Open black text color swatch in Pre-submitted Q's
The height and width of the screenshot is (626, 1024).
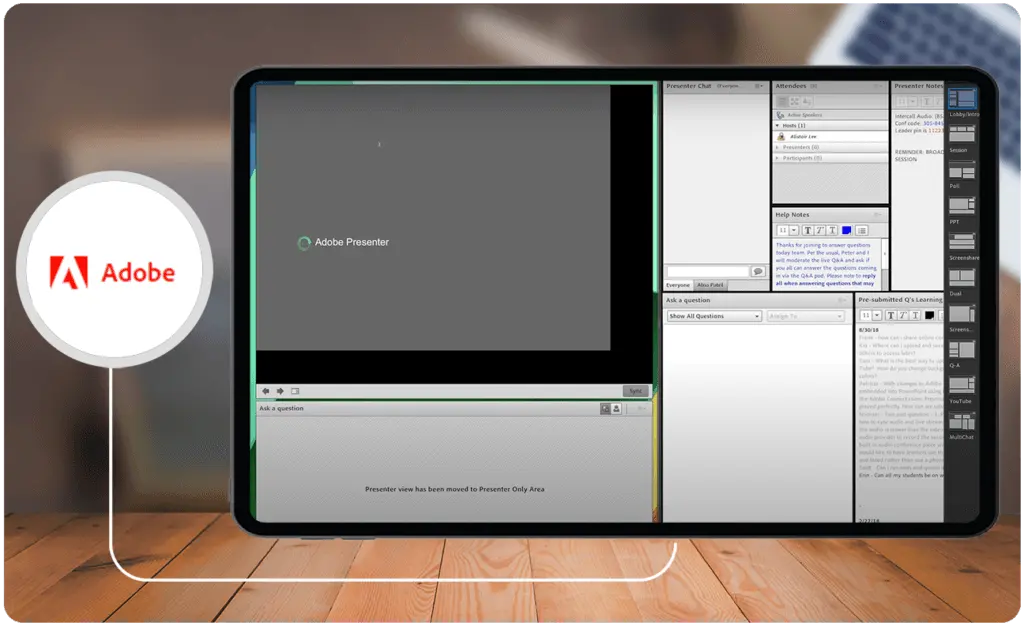tap(929, 315)
